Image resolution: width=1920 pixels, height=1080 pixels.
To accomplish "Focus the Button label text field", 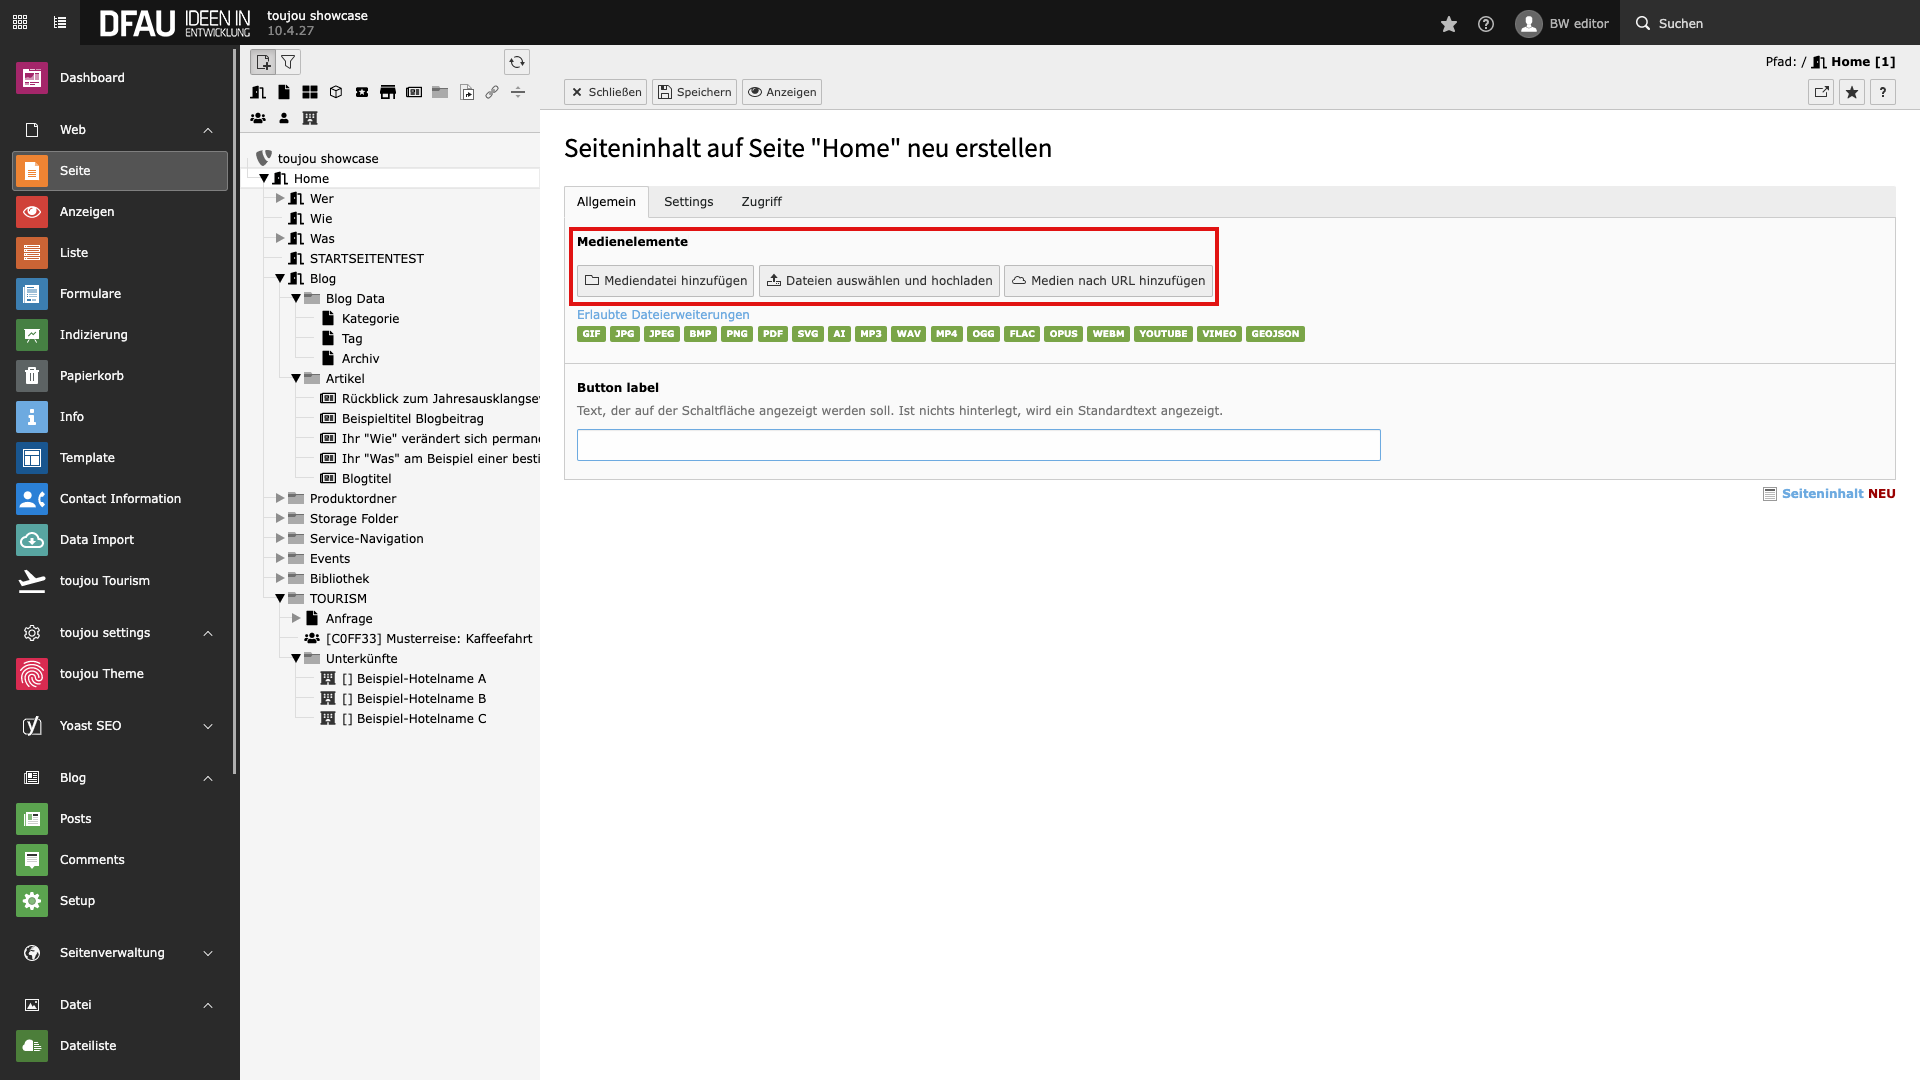I will click(978, 445).
